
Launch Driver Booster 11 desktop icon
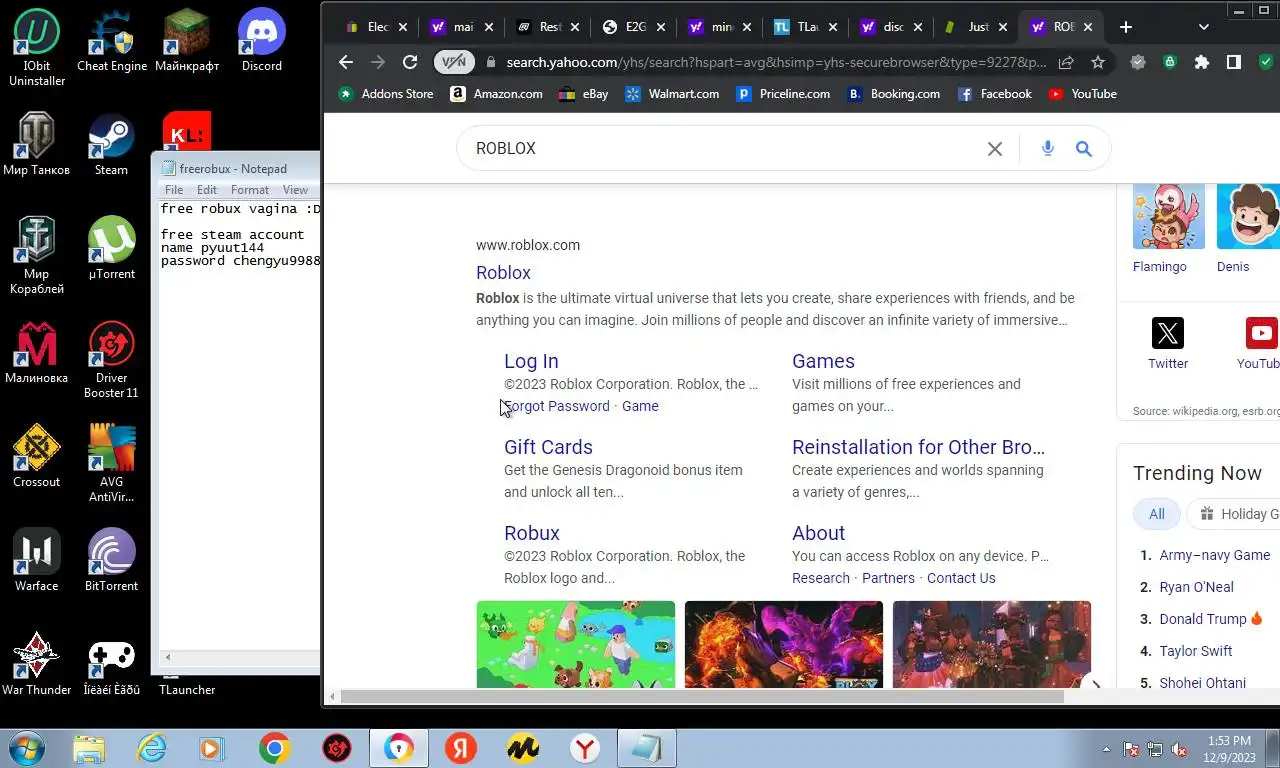coord(111,360)
